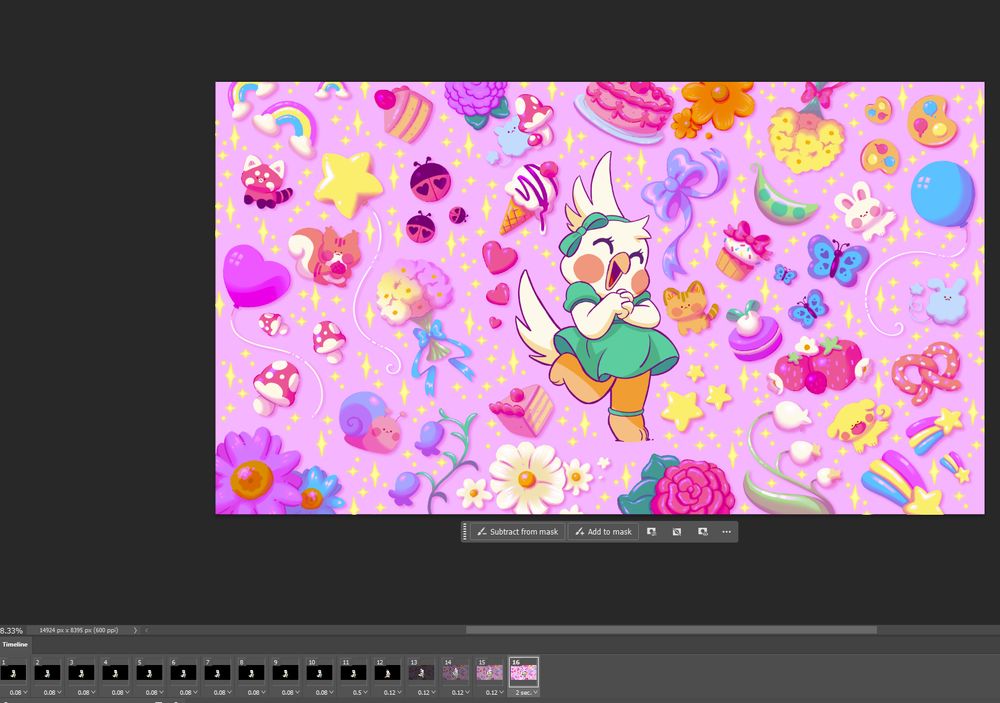The width and height of the screenshot is (1000, 703).
Task: Click document dimensions info in status bar
Action: [78, 630]
